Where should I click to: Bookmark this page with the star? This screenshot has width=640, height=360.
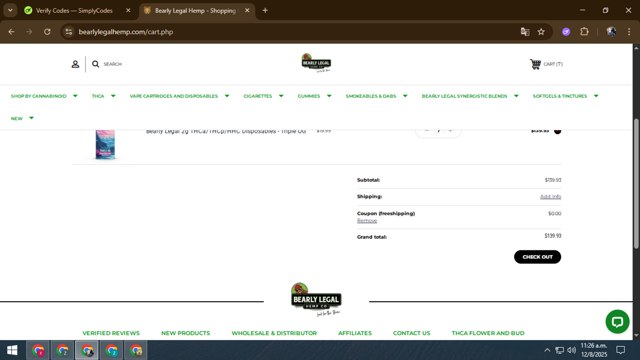coord(541,32)
